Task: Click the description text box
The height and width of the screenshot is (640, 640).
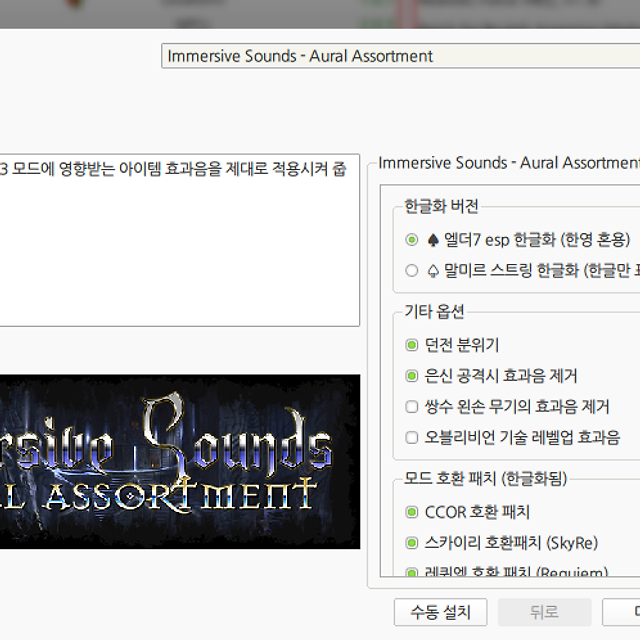Action: tap(180, 240)
